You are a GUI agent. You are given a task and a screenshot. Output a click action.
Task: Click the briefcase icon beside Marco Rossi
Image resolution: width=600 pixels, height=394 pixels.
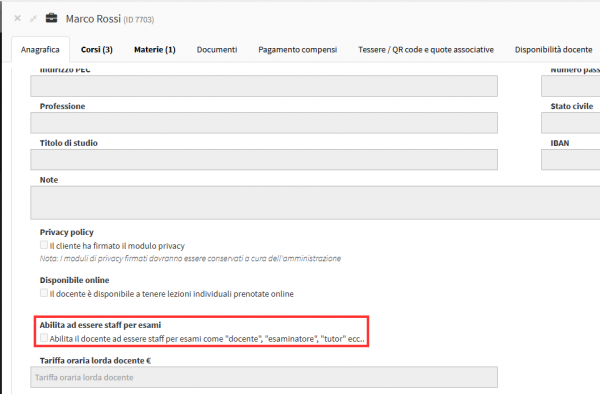pyautogui.click(x=51, y=18)
